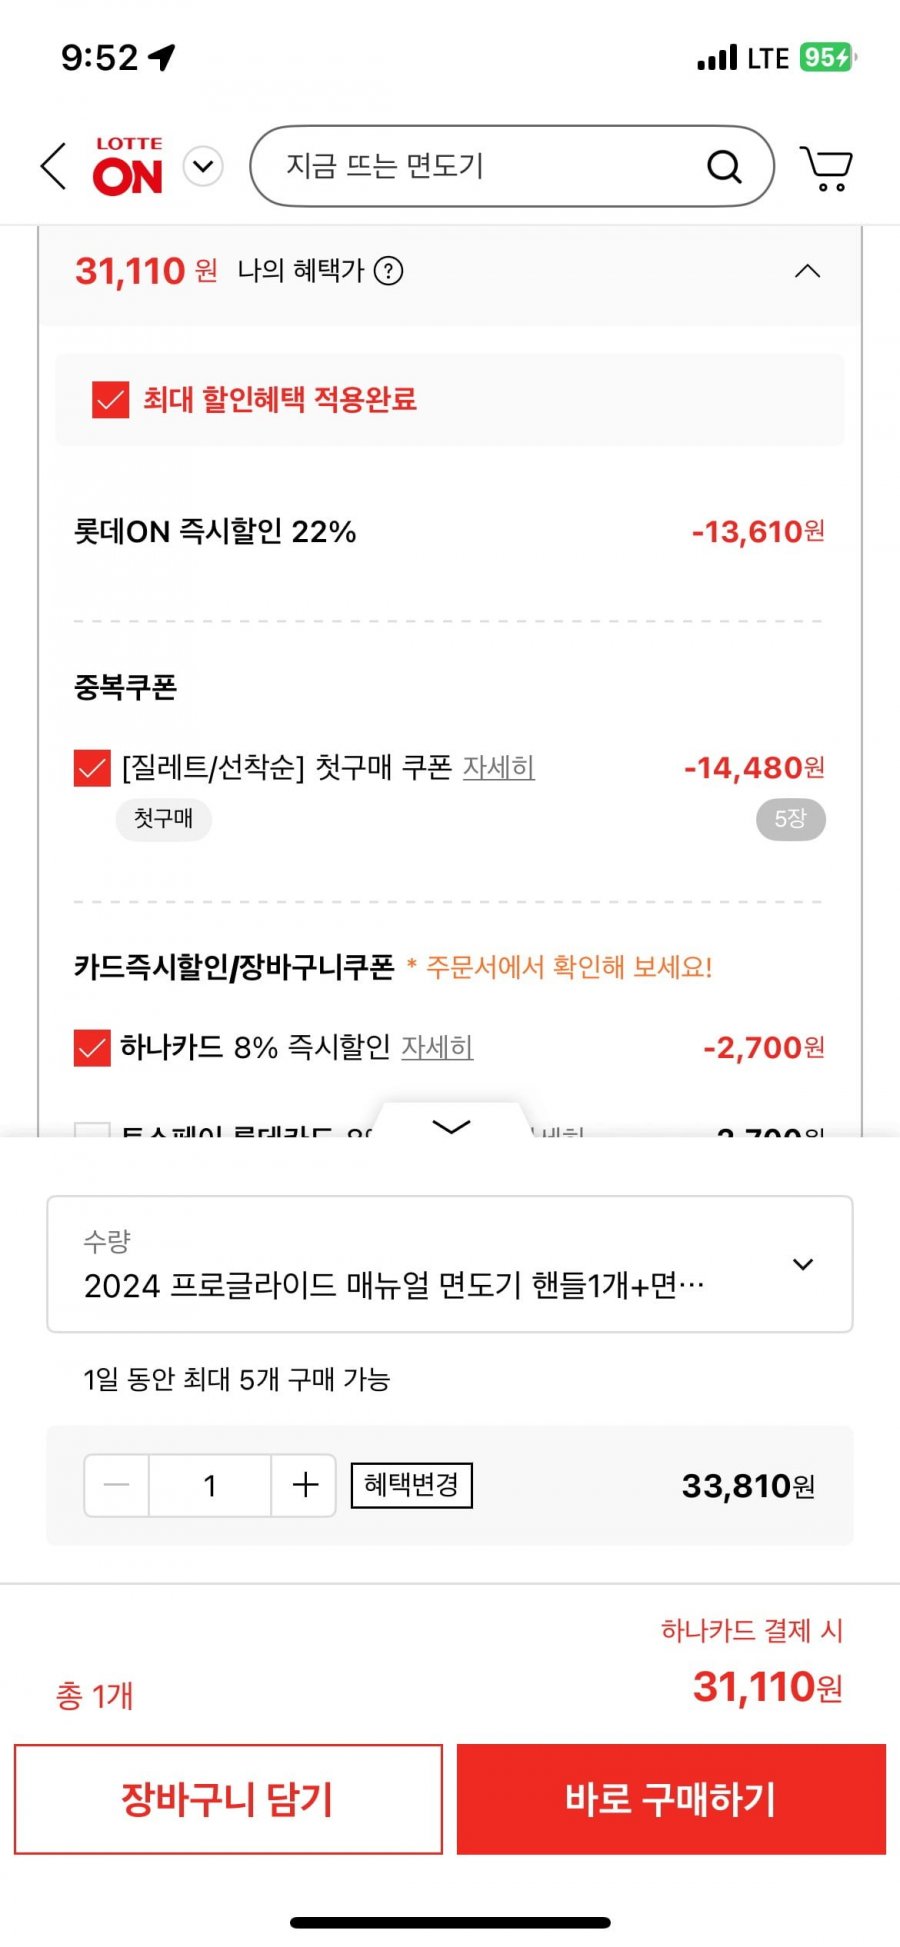Tap 장바구니 담기 button
Screen dimensions: 900x1947
[228, 1799]
